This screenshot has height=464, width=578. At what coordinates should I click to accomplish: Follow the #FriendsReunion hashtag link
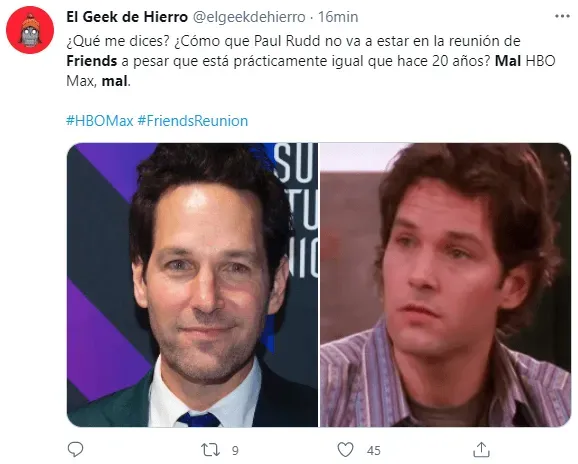[193, 121]
